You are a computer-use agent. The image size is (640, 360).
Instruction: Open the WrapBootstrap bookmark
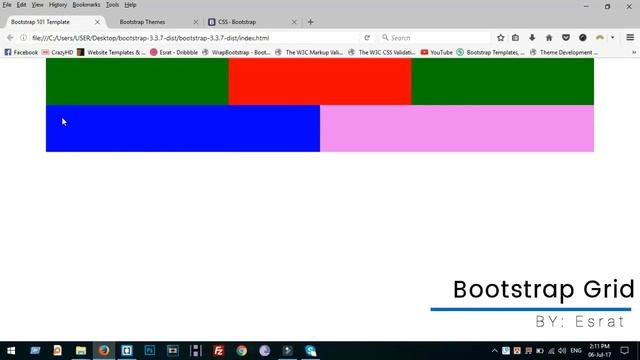(x=236, y=52)
